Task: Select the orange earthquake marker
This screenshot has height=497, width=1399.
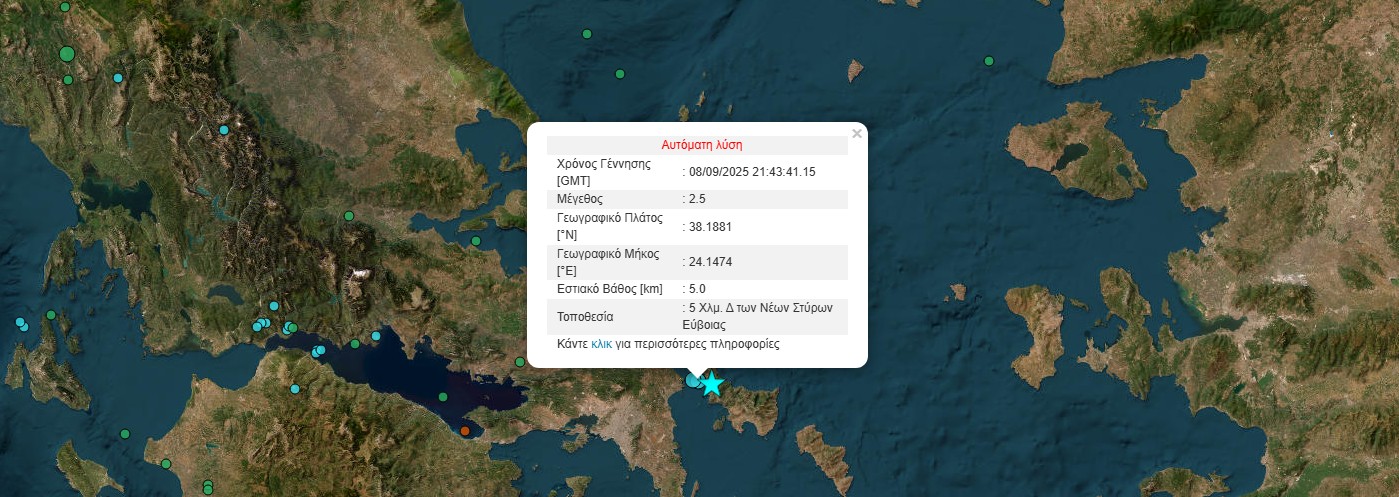Action: (x=466, y=431)
